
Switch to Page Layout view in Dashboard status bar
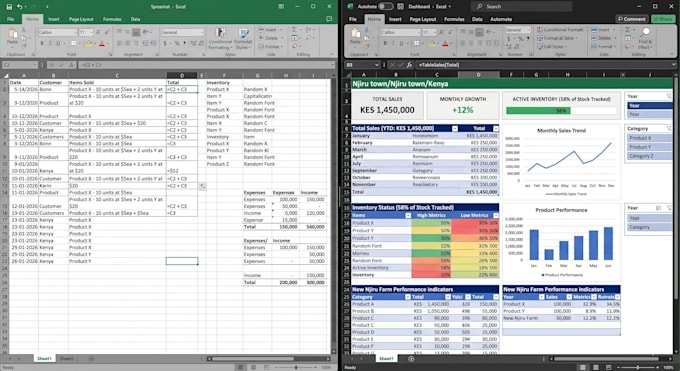click(x=596, y=367)
